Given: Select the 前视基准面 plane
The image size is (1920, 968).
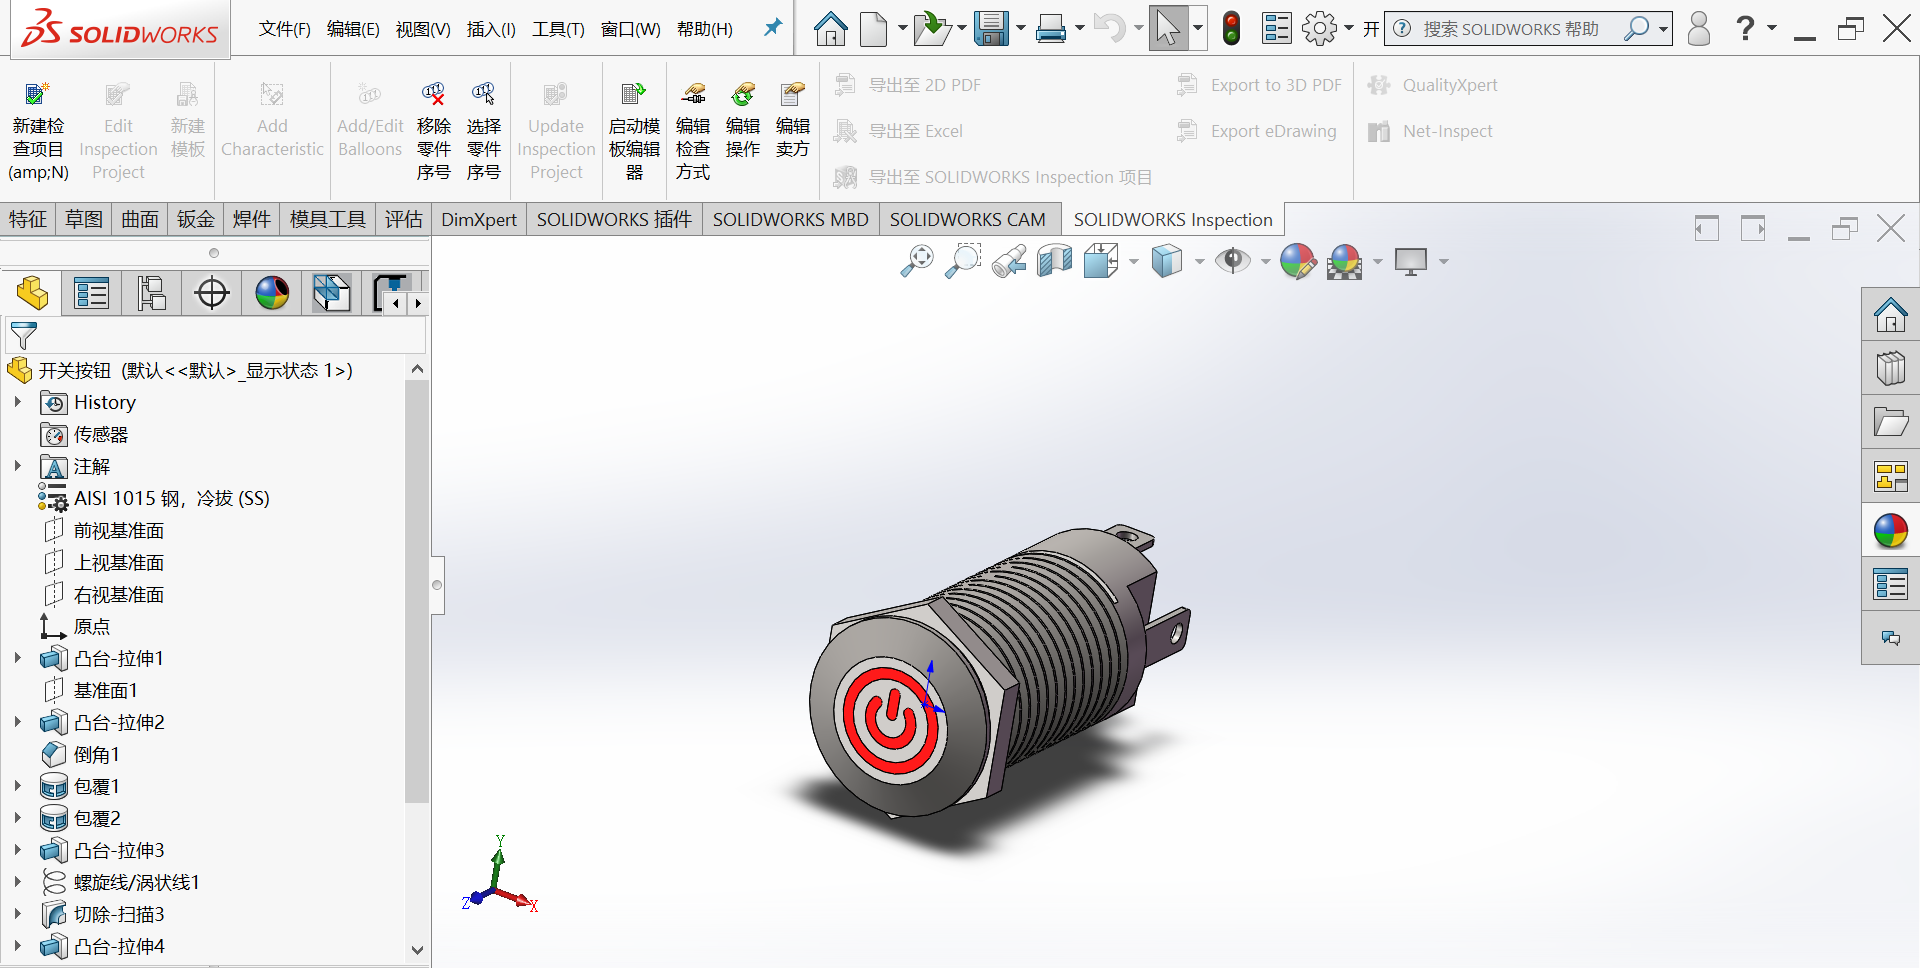Looking at the screenshot, I should [118, 530].
